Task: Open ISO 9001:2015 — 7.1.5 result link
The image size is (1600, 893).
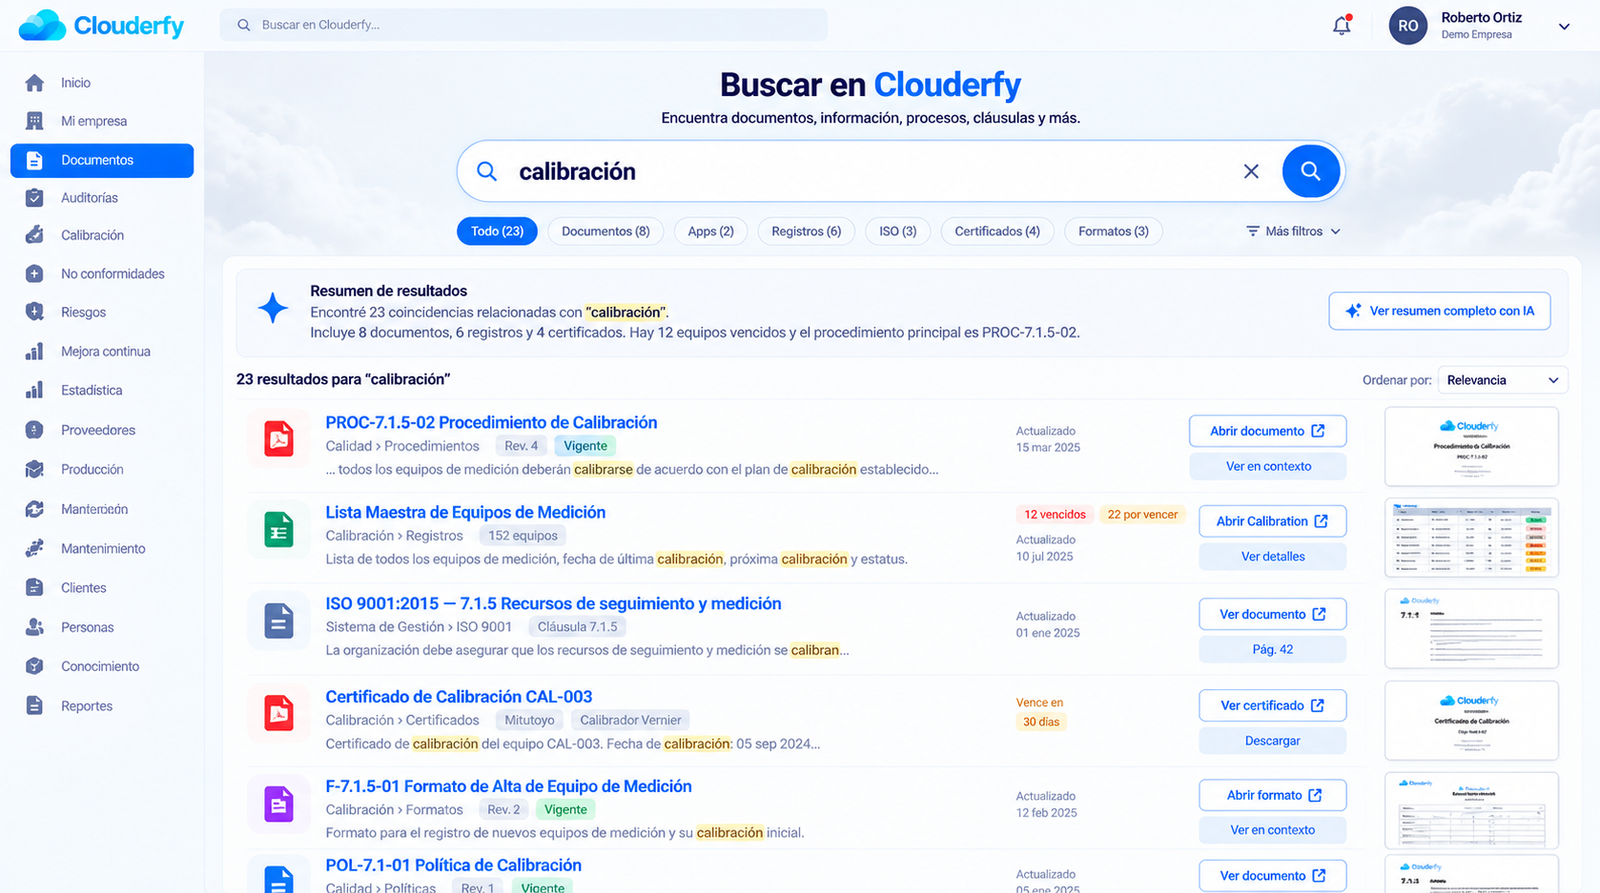Action: (x=553, y=603)
